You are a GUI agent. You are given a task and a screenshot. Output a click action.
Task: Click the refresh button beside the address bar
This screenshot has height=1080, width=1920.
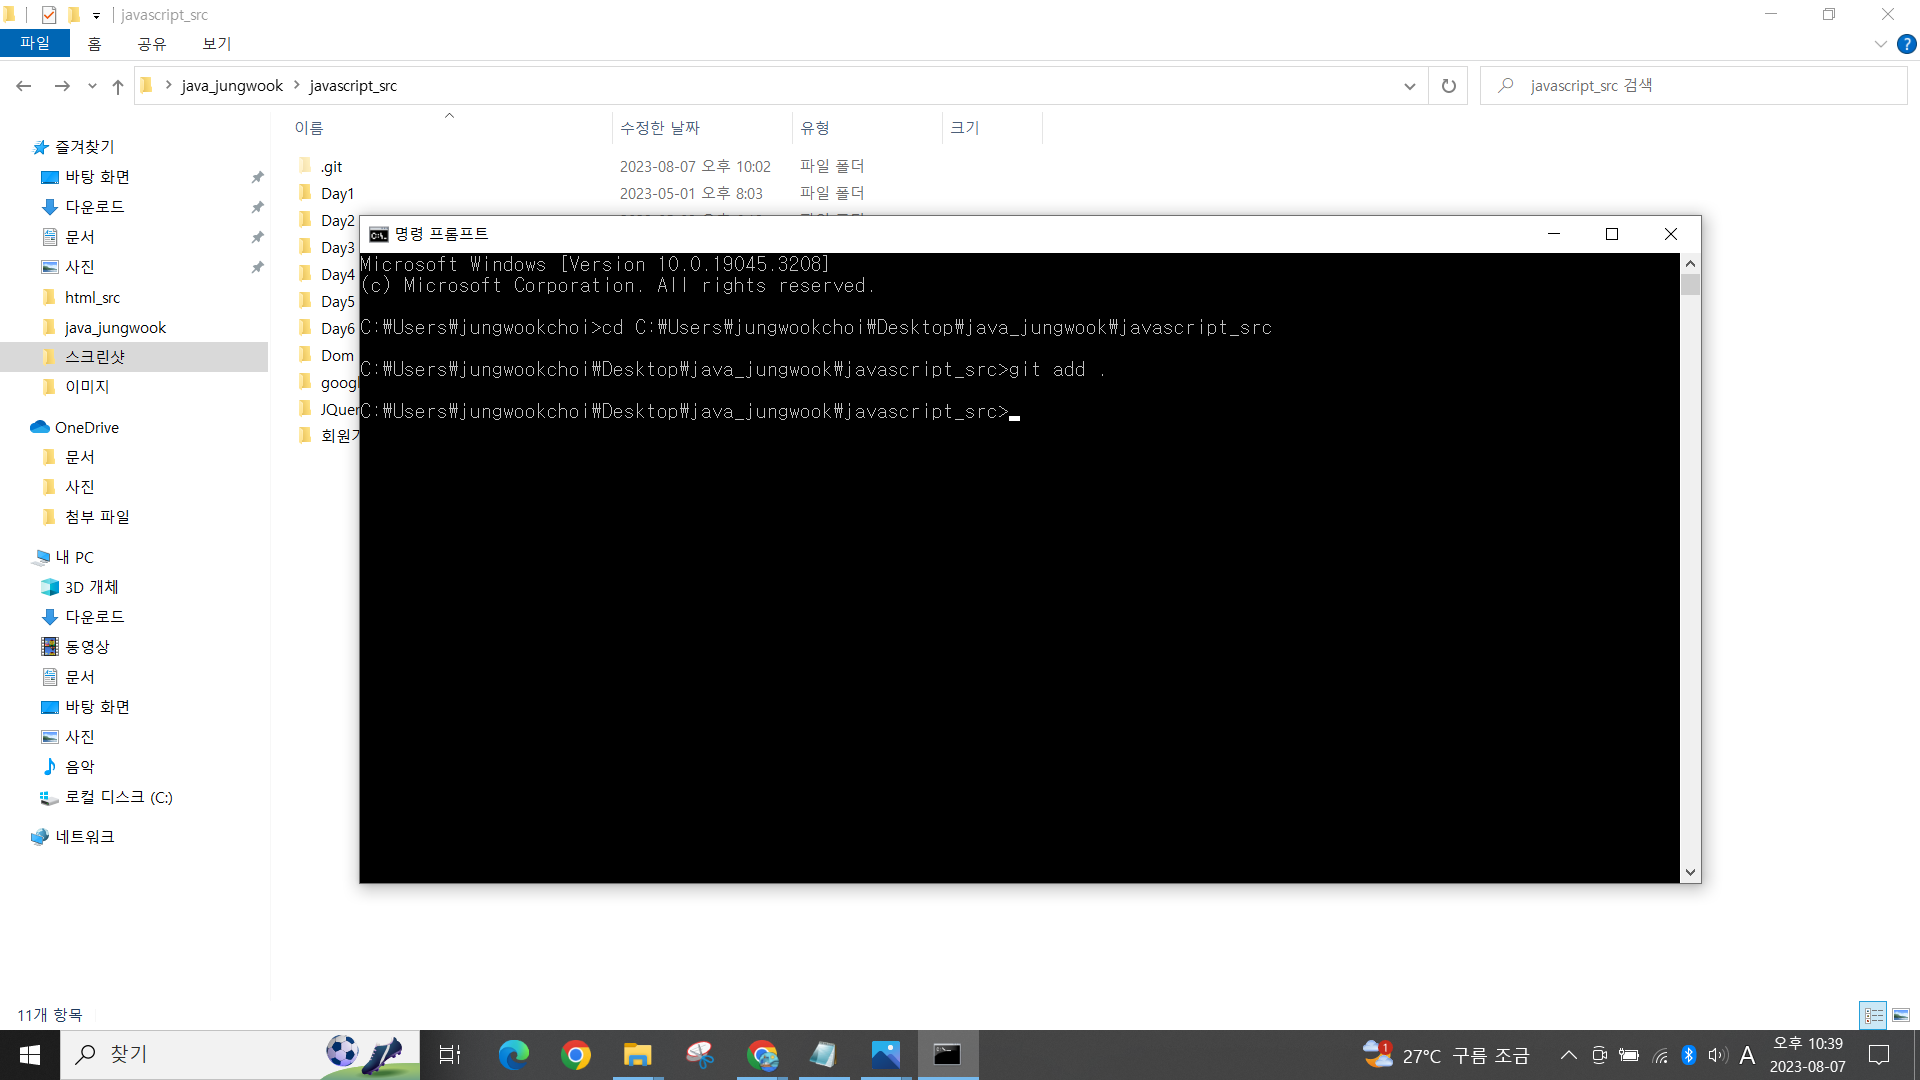click(x=1447, y=86)
